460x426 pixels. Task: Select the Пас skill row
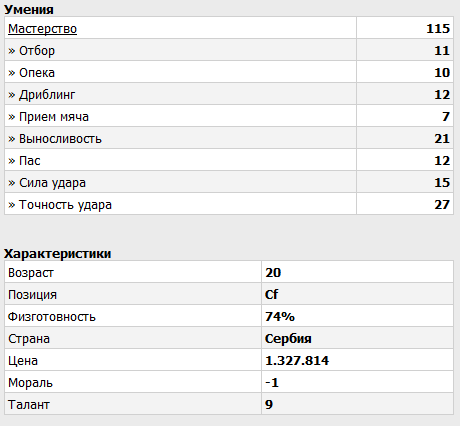(229, 160)
